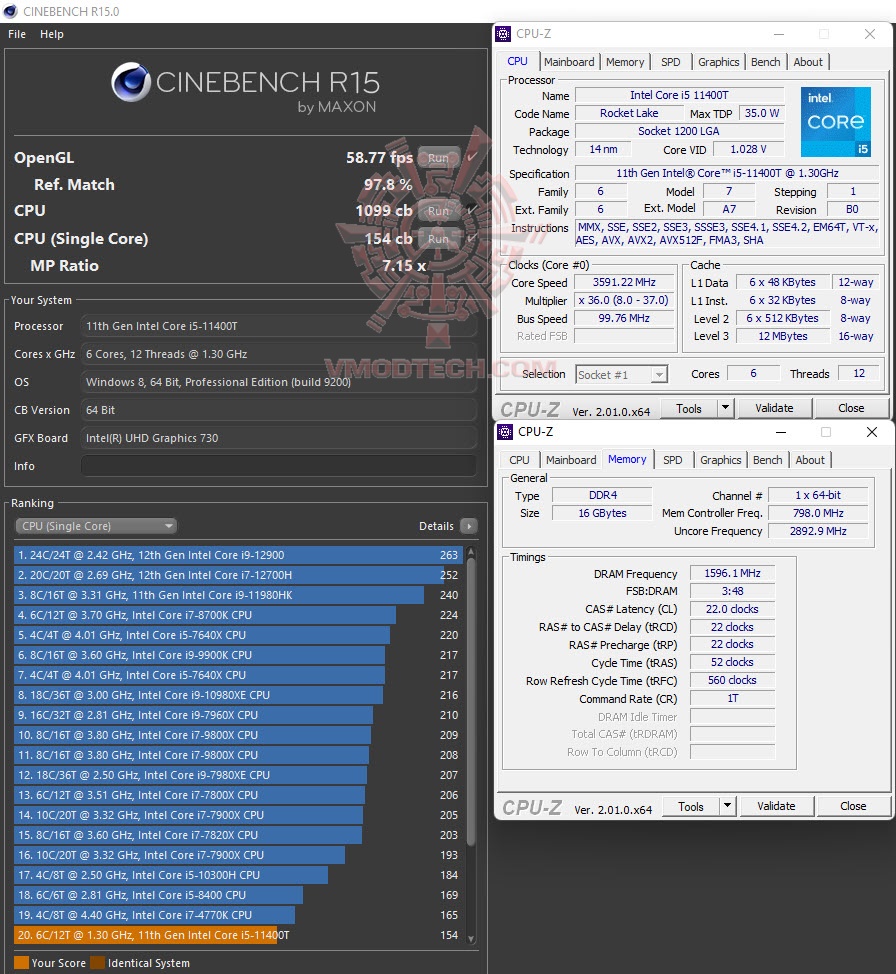896x974 pixels.
Task: Toggle the OpenGL test checkmark
Action: point(472,157)
